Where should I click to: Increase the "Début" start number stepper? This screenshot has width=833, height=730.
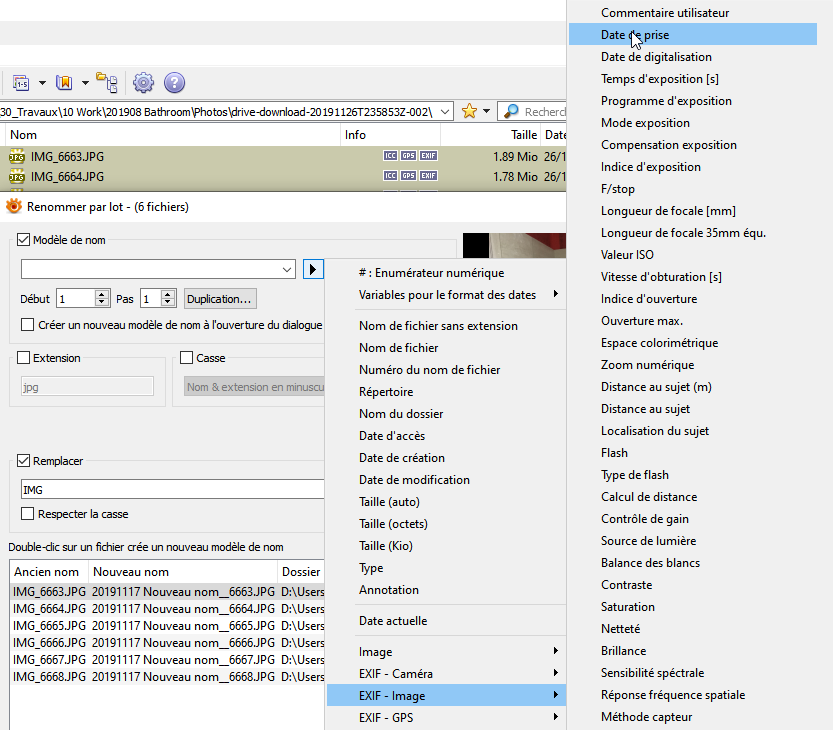point(101,294)
